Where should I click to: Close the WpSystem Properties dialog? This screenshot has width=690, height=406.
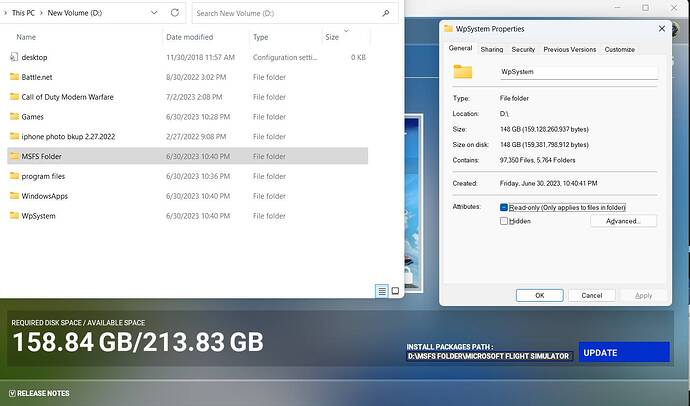[661, 29]
